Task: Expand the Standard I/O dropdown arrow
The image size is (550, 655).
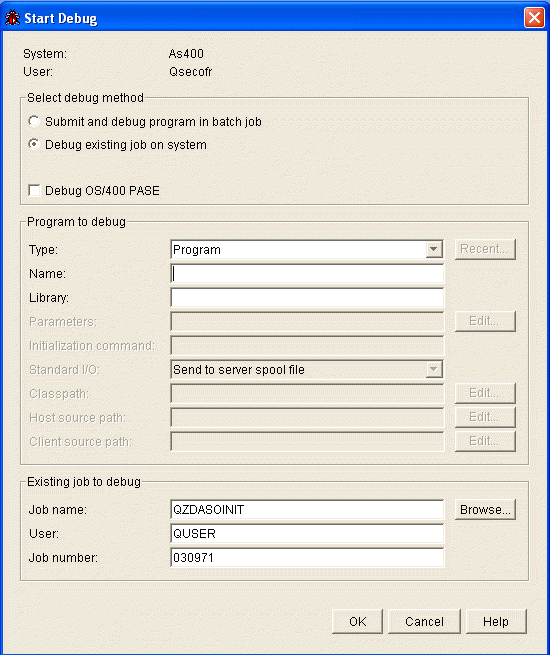Action: pos(434,370)
